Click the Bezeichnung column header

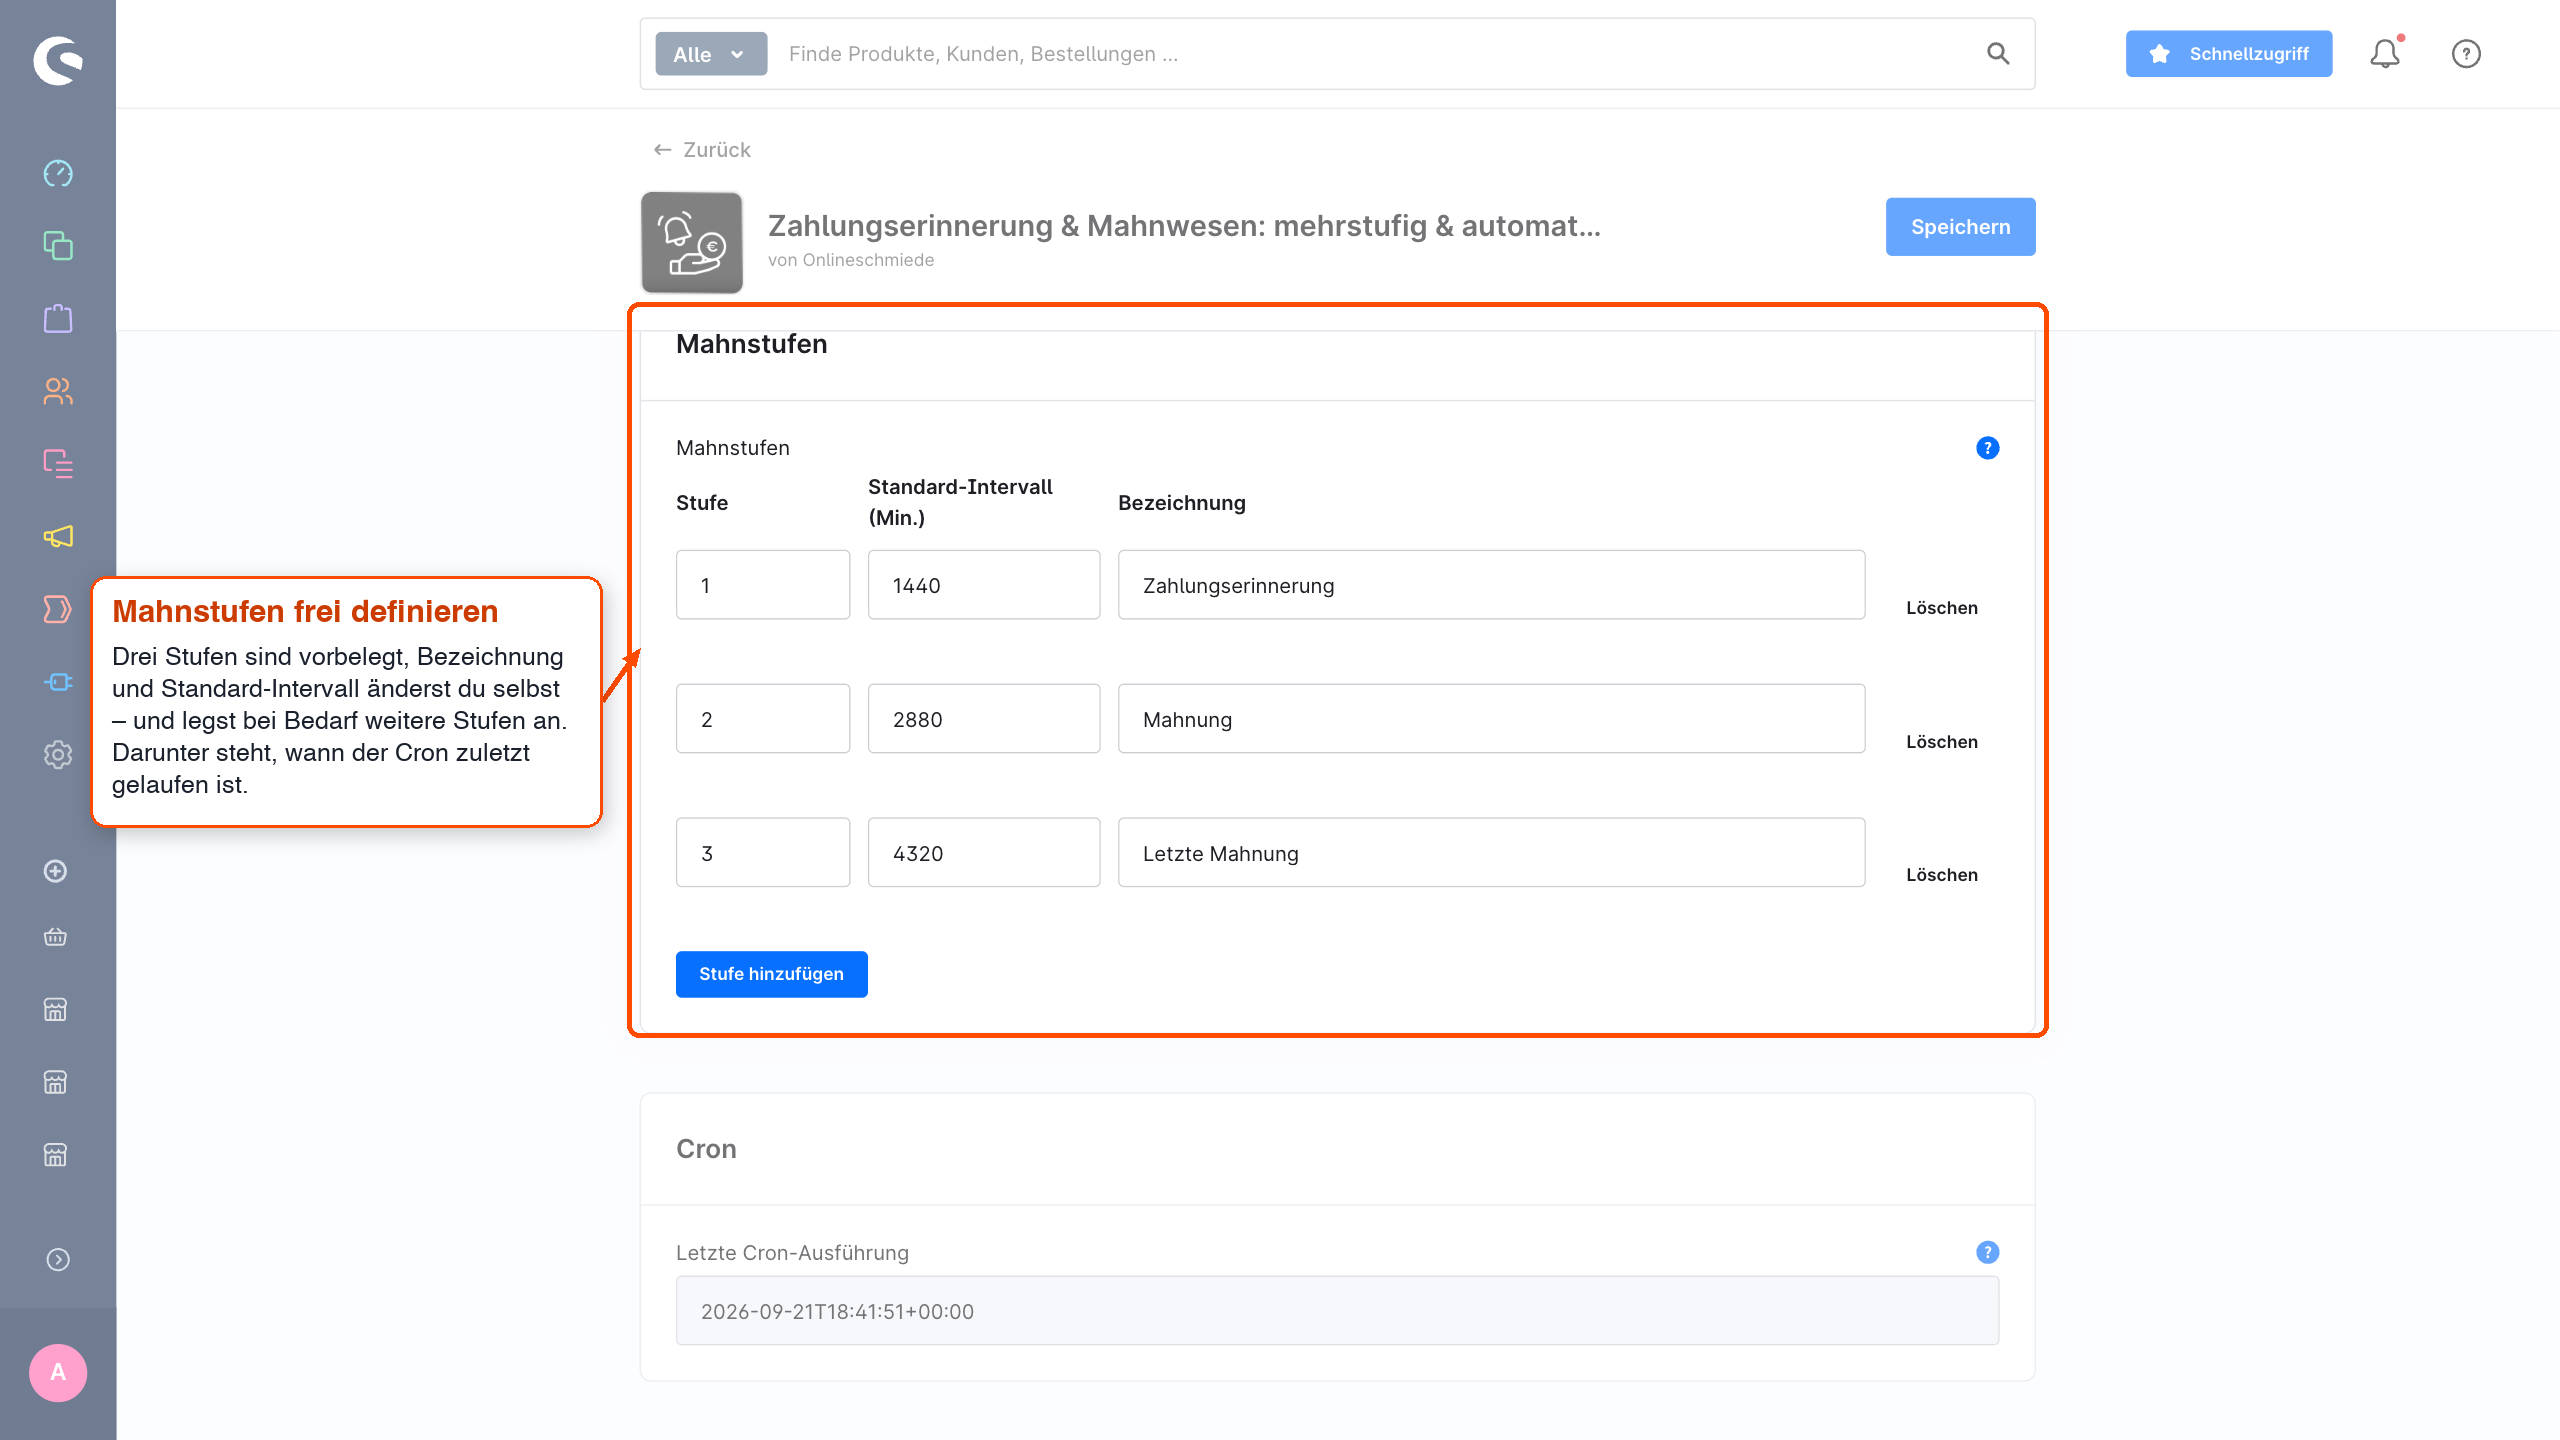1182,503
